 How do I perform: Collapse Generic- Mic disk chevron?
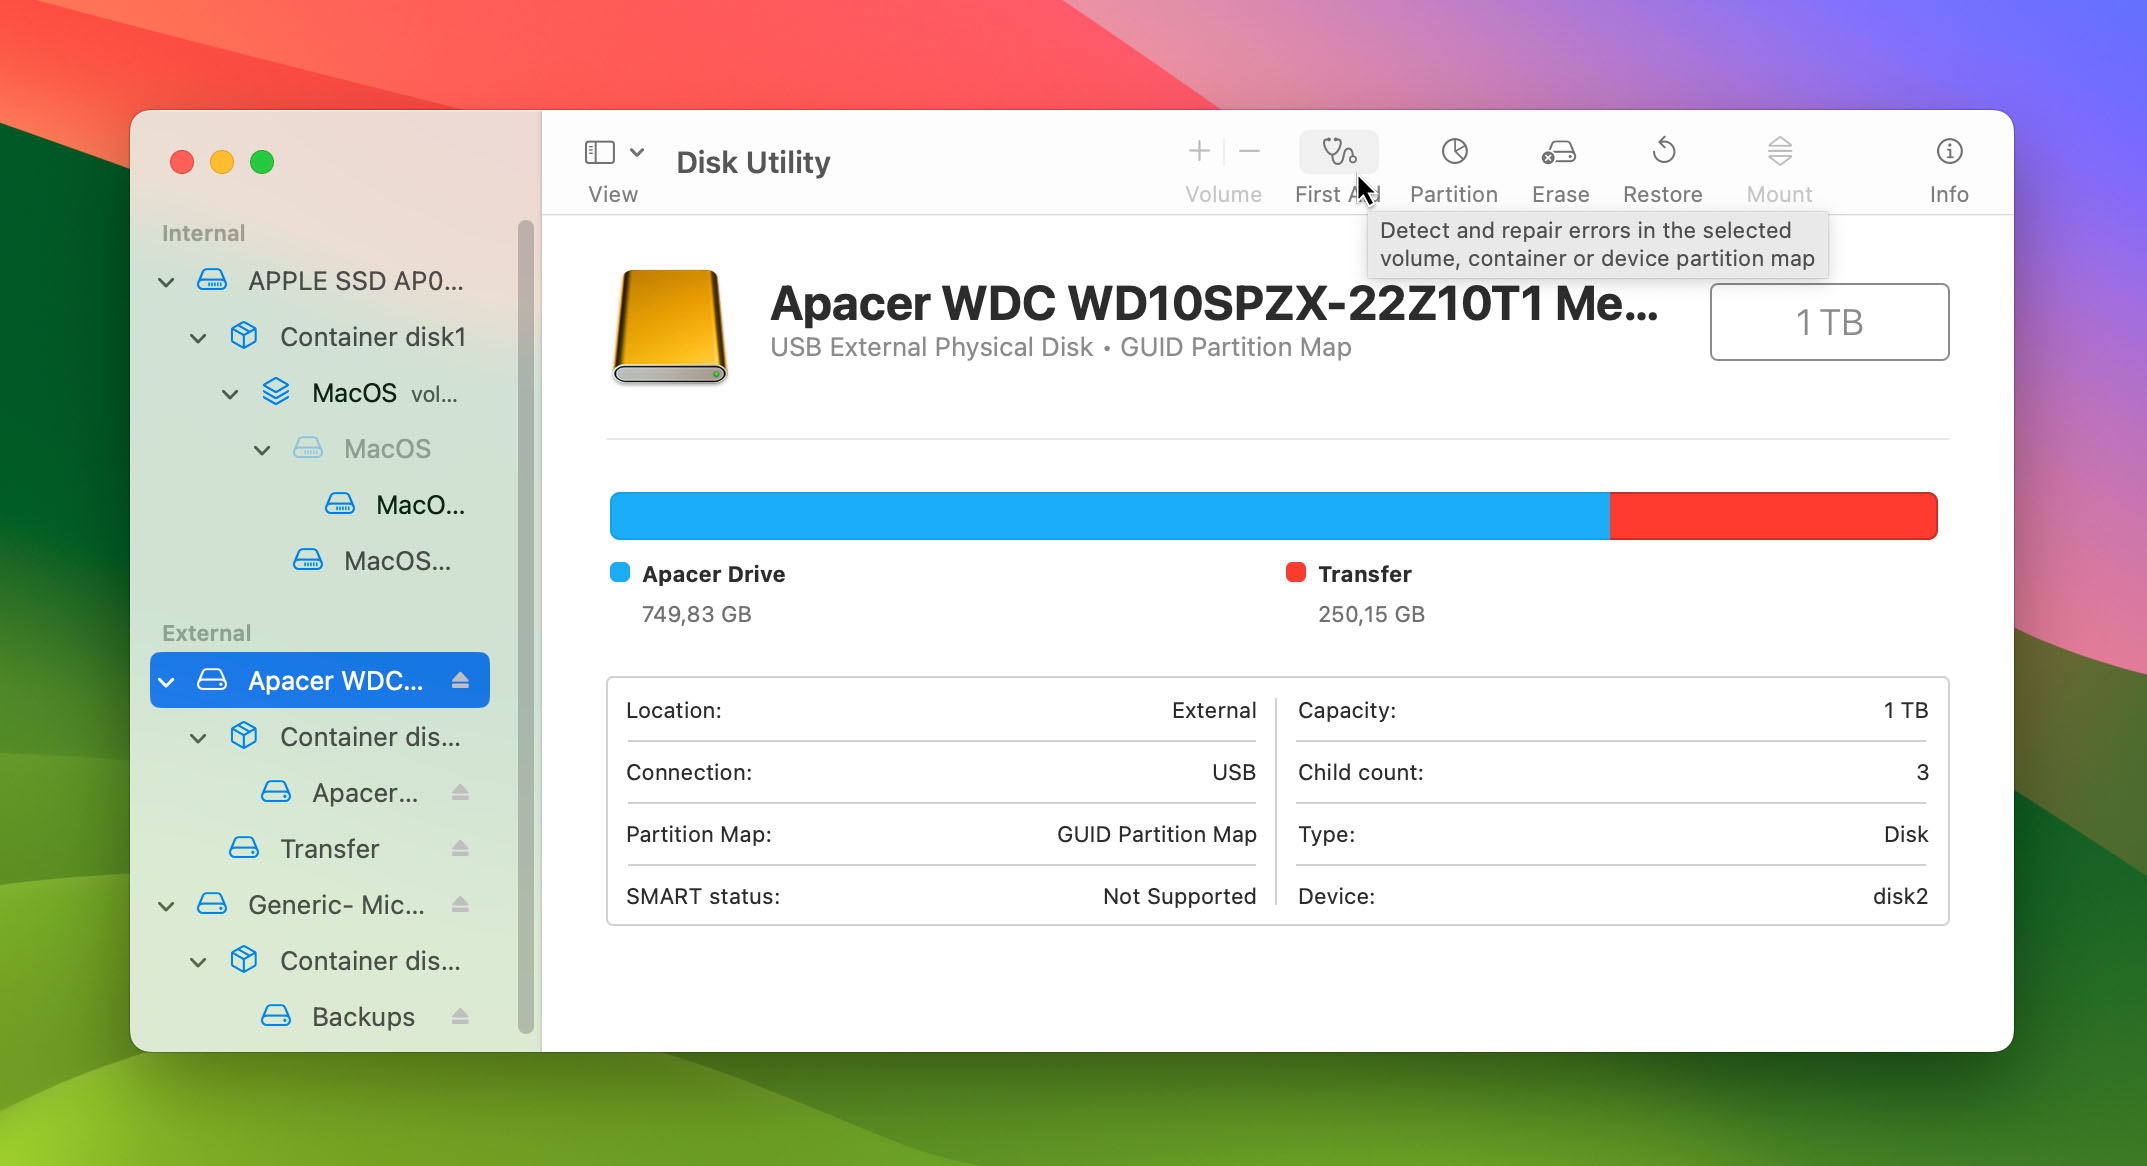tap(166, 906)
